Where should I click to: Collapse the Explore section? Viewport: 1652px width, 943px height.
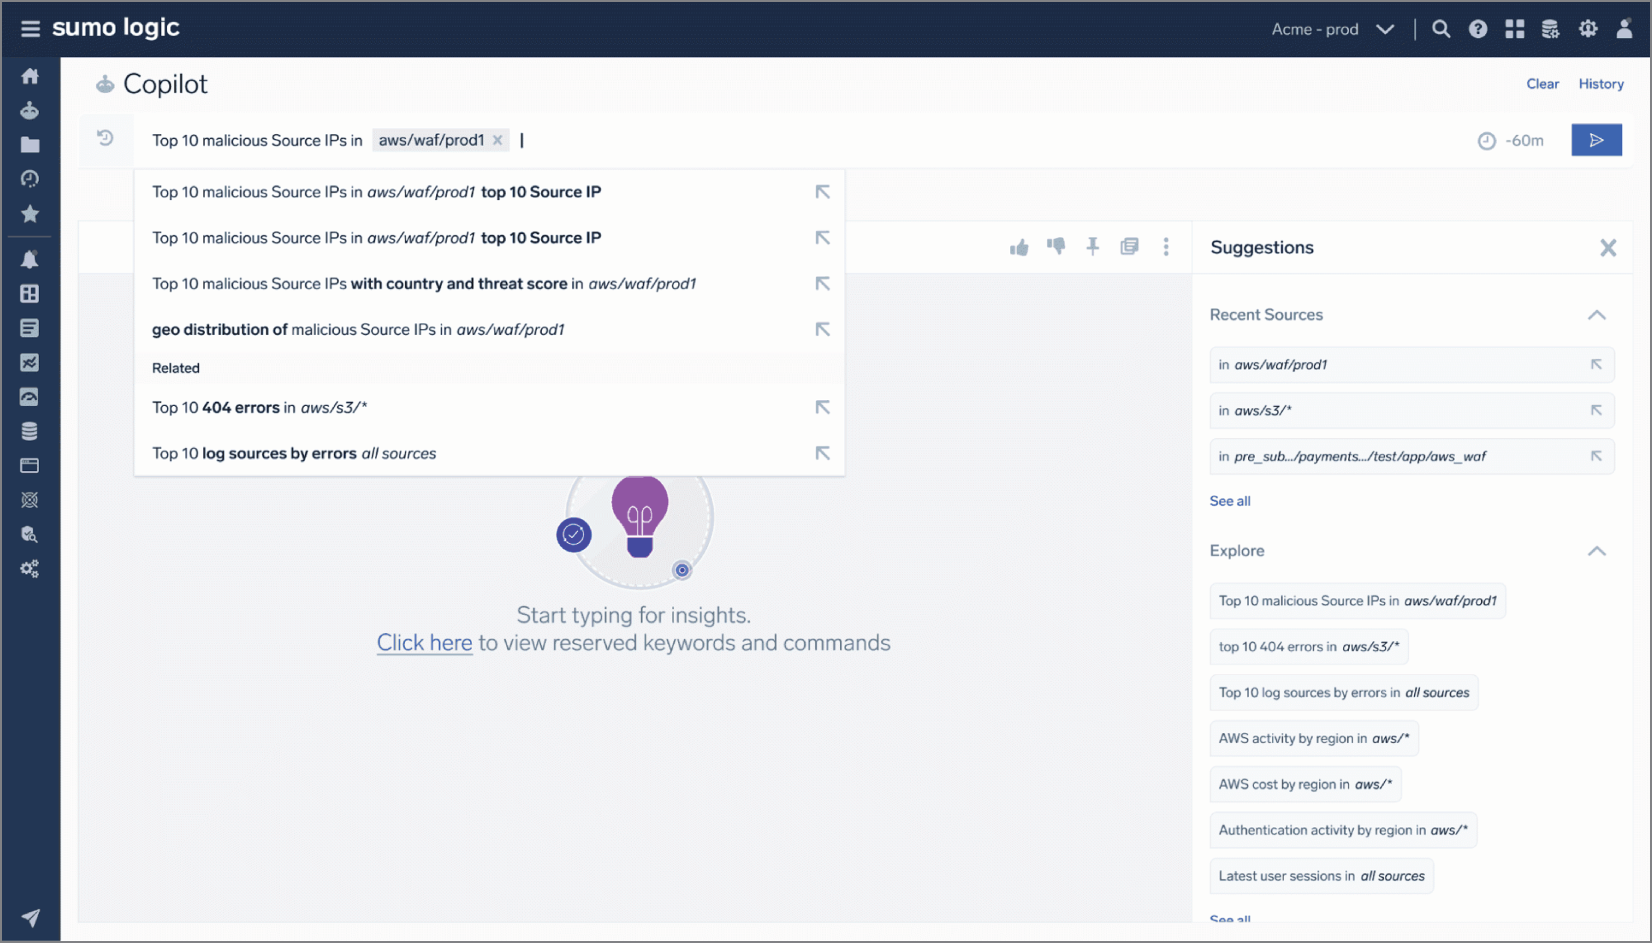pos(1597,551)
